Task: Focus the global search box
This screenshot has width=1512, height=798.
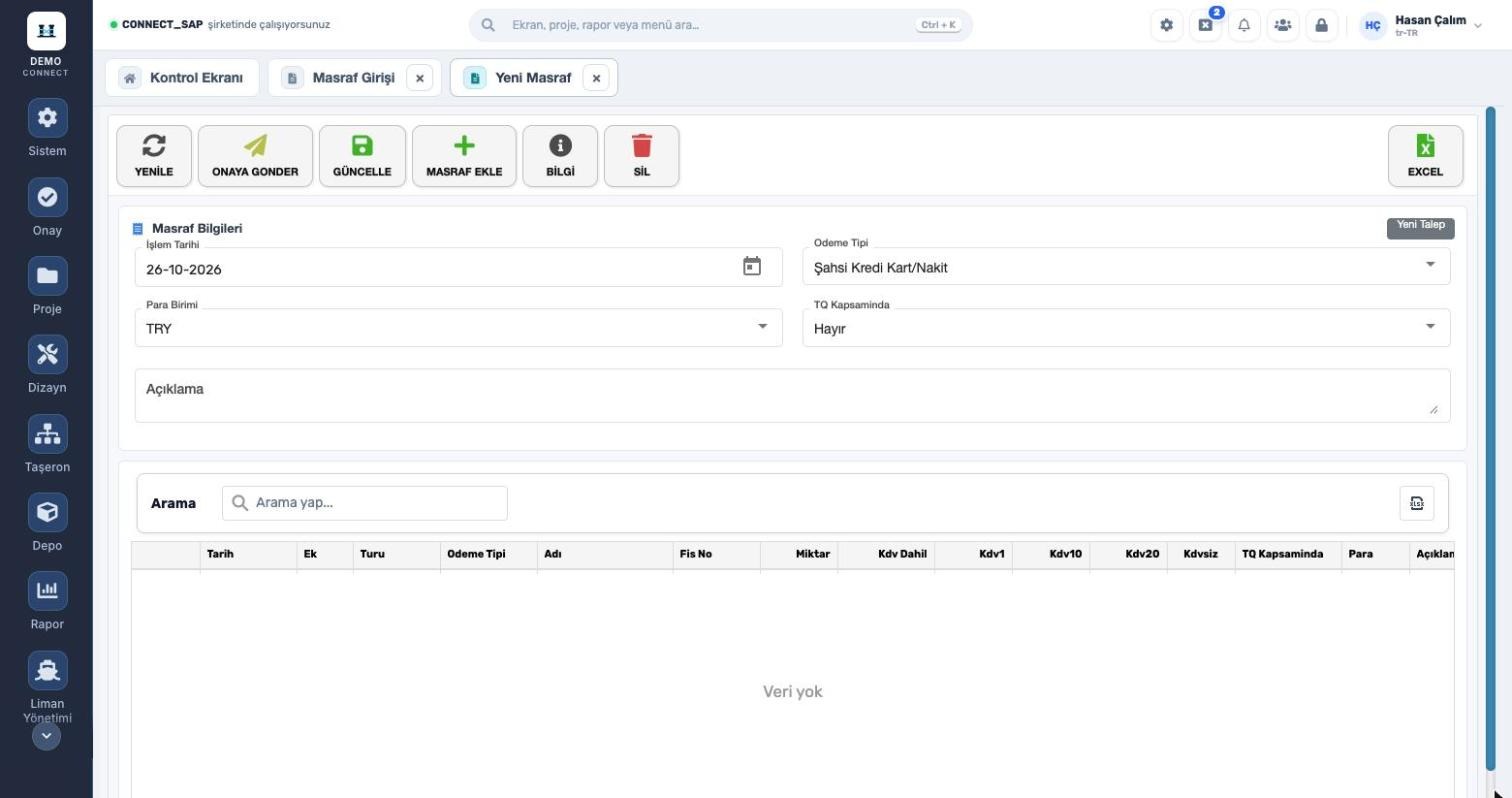Action: tap(720, 25)
